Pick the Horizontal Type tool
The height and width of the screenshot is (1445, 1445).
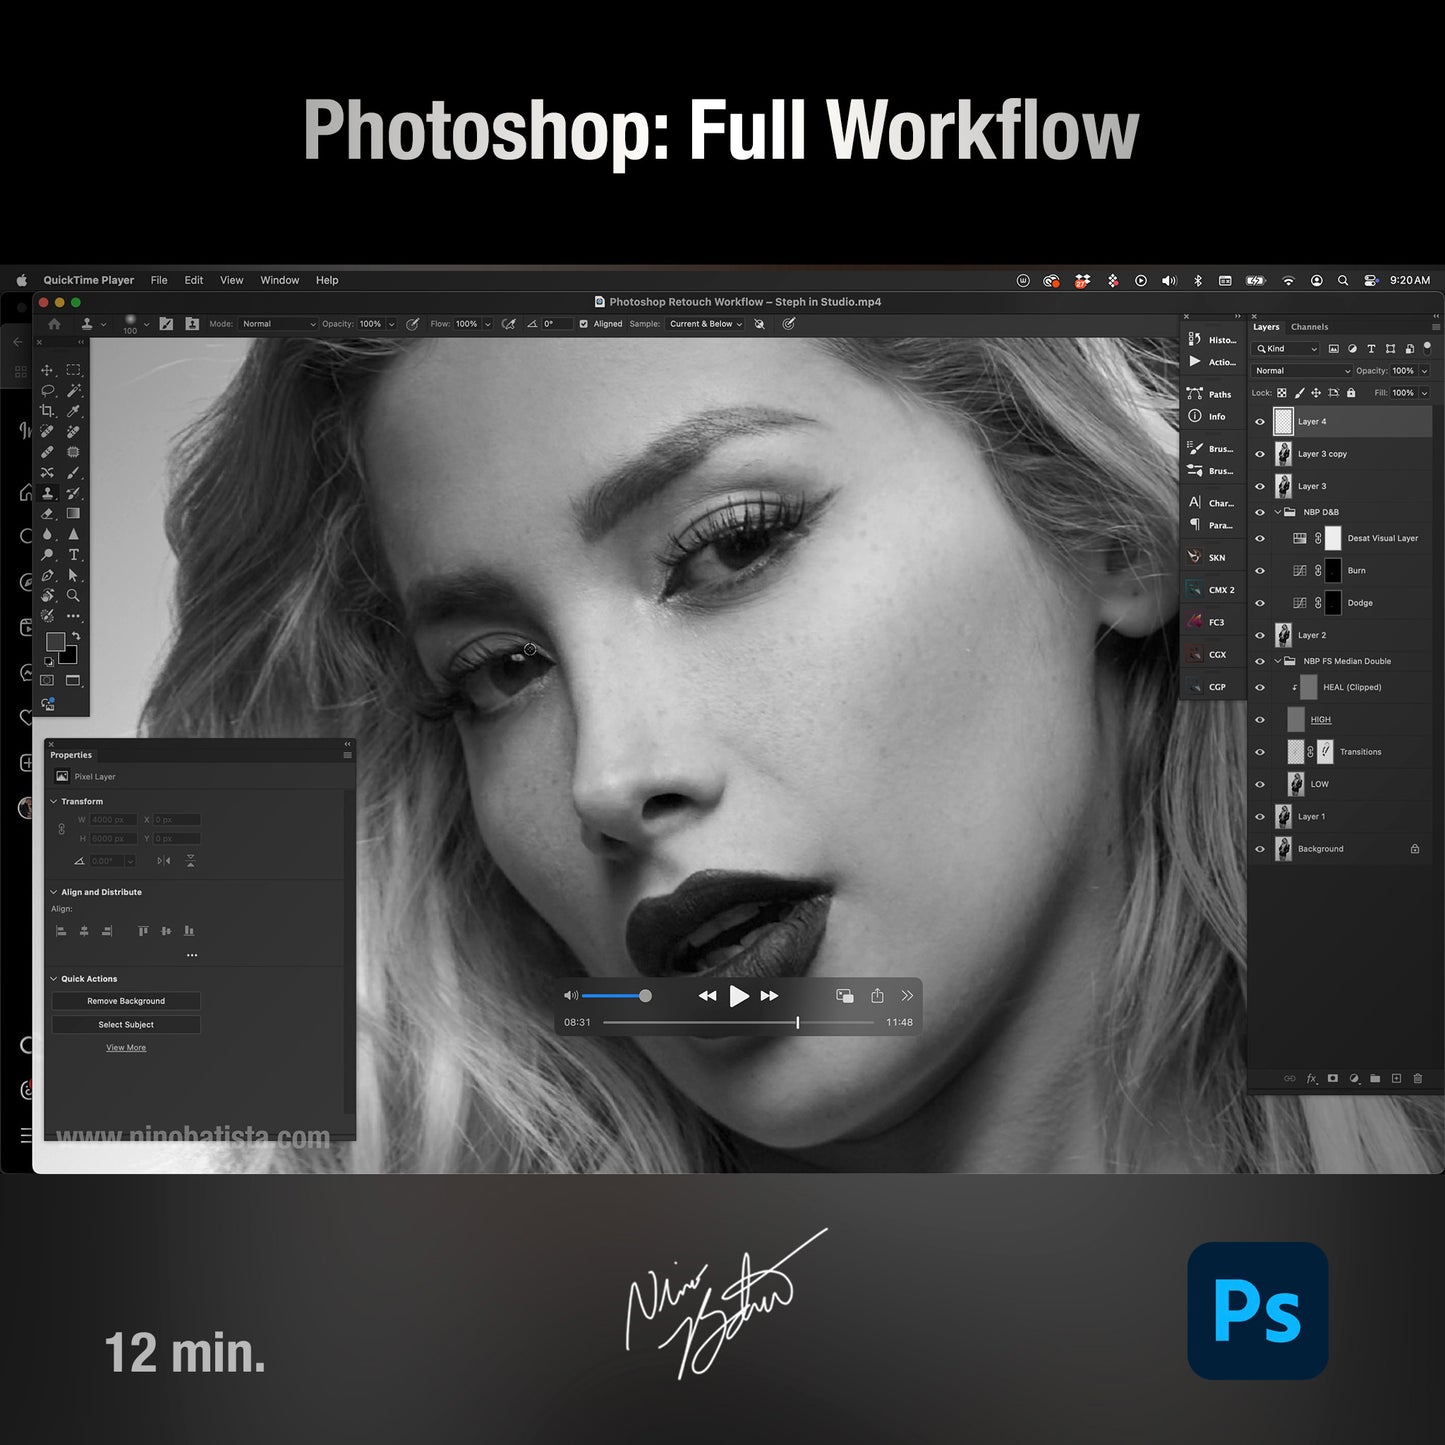tap(74, 555)
